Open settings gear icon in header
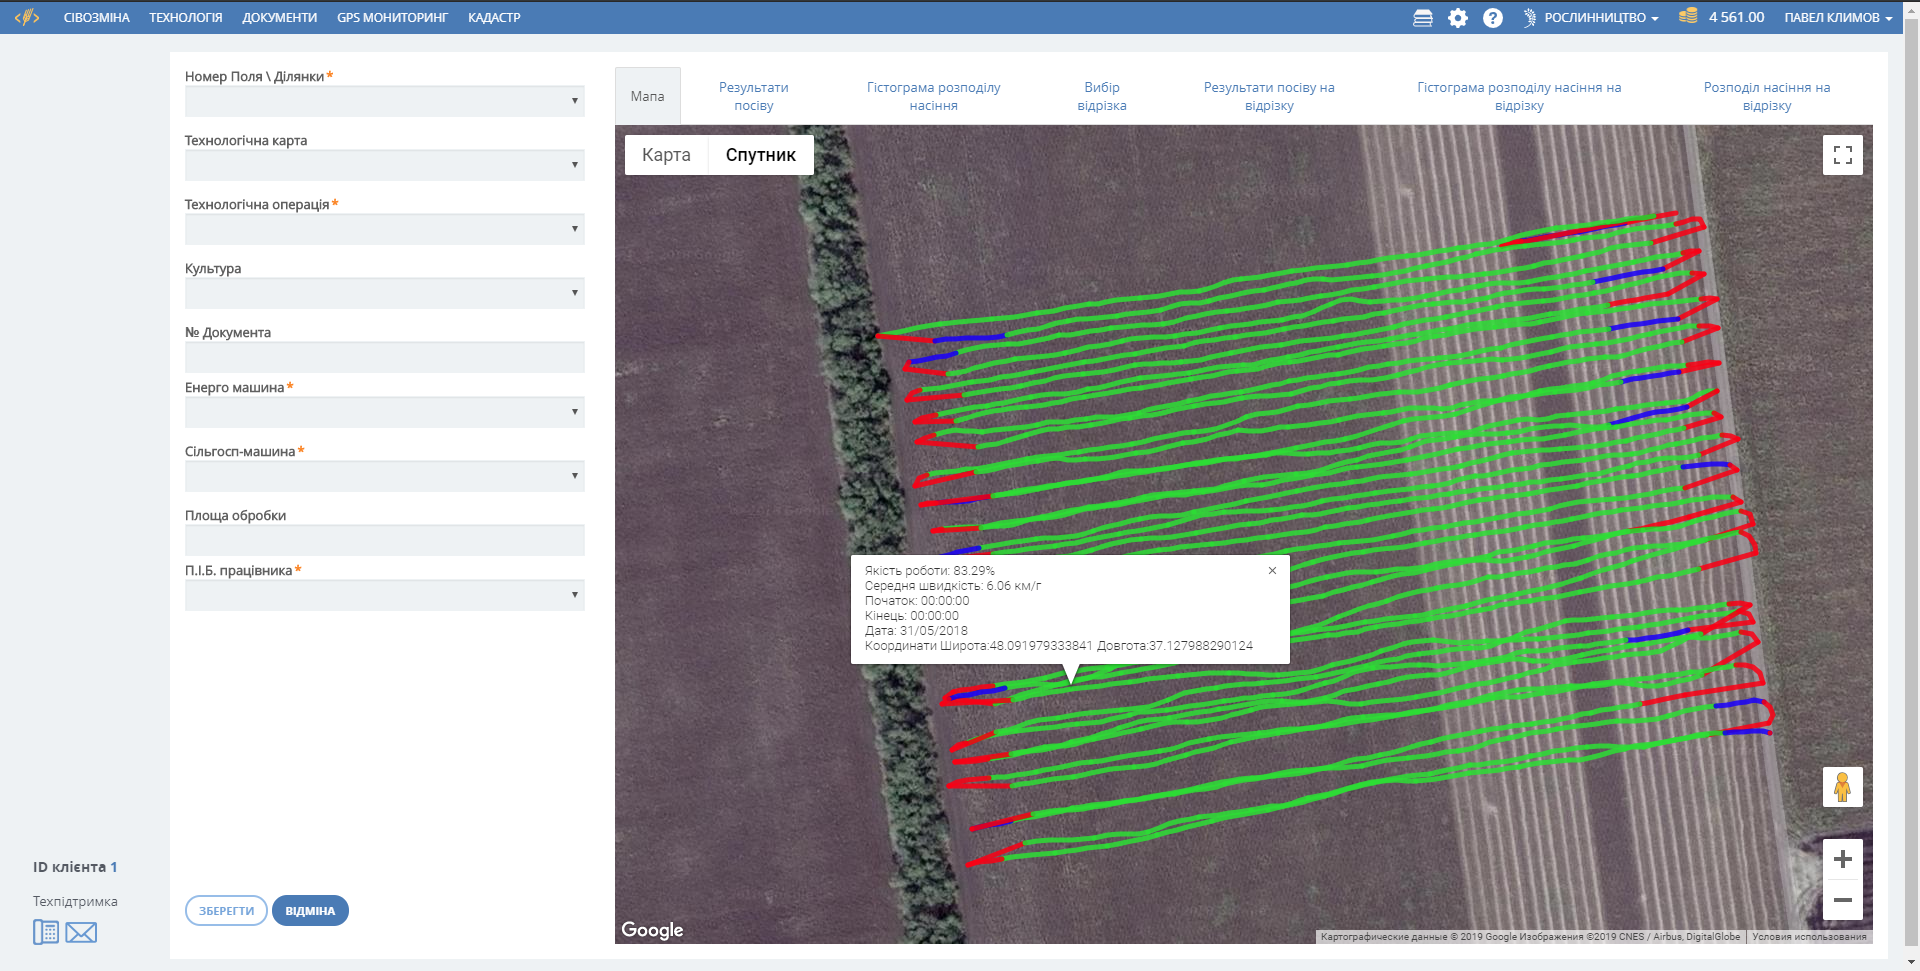Image resolution: width=1920 pixels, height=971 pixels. point(1458,18)
